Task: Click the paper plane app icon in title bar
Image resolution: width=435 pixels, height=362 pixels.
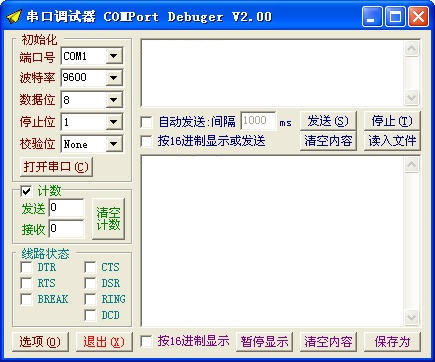Action: tap(14, 16)
